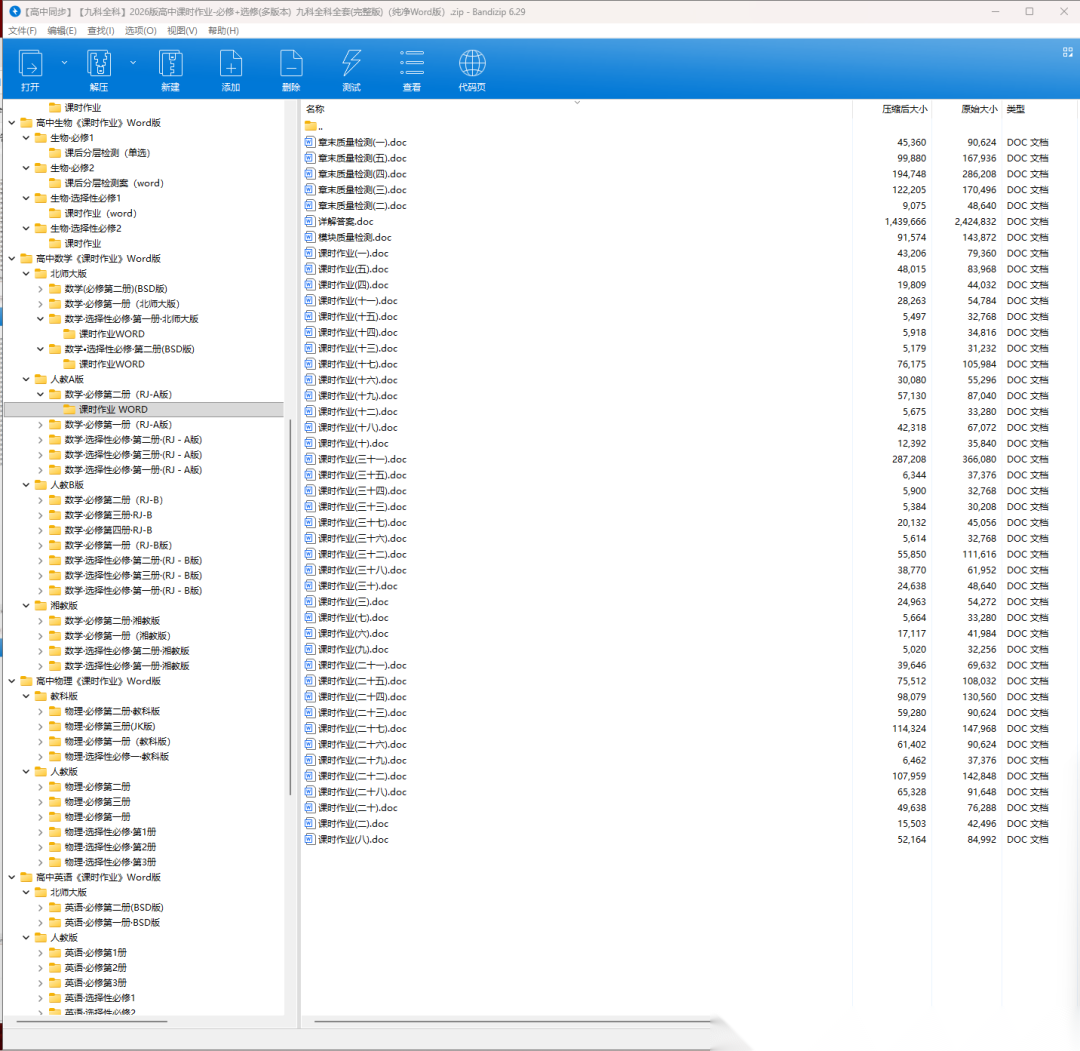Viewport: 1080px width, 1051px height.
Task: Run the 测试 (Test archive) toolbar icon
Action: tap(351, 65)
